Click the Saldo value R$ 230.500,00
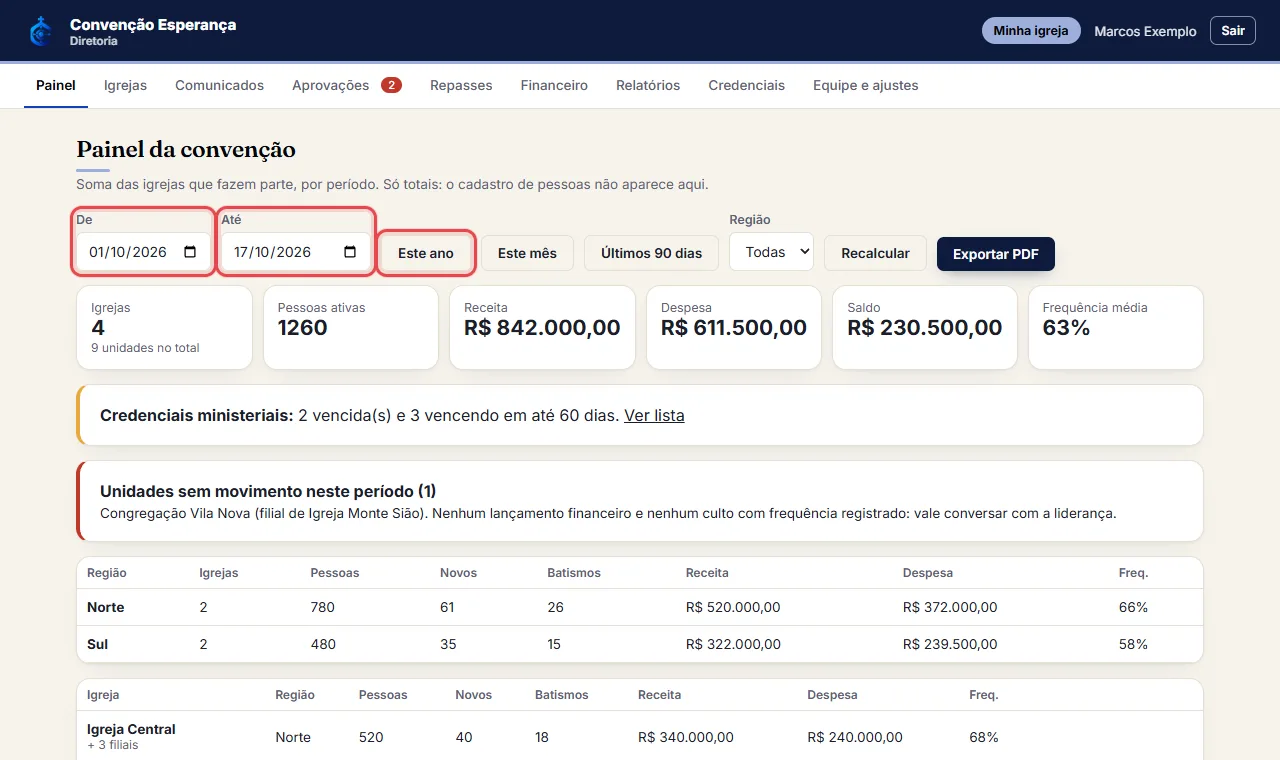Image resolution: width=1280 pixels, height=760 pixels. coord(924,328)
